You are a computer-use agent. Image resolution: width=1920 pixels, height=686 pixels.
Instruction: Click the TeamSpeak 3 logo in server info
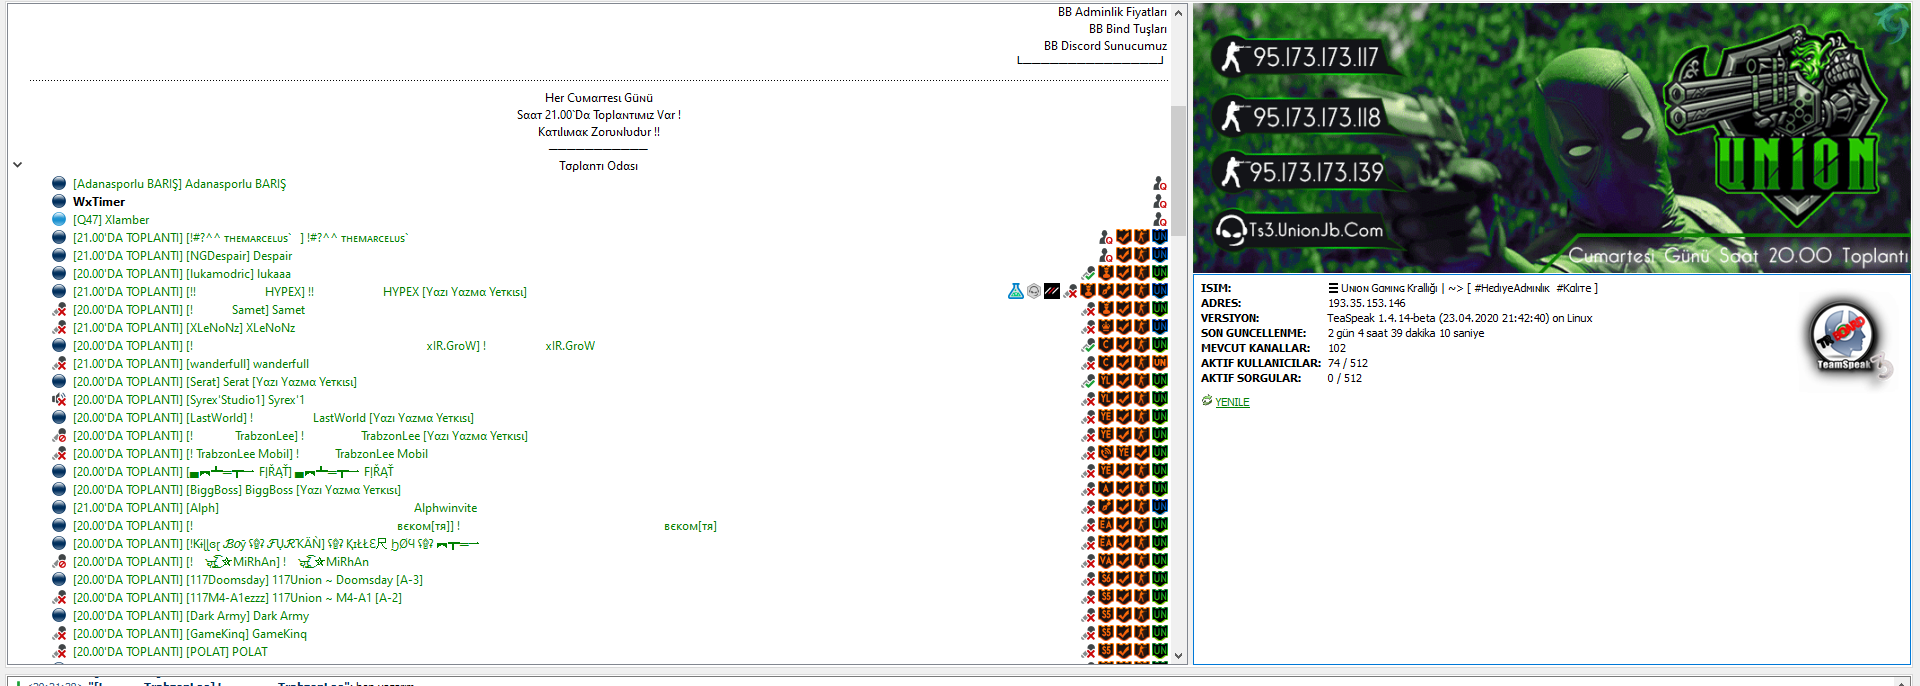tap(1850, 340)
